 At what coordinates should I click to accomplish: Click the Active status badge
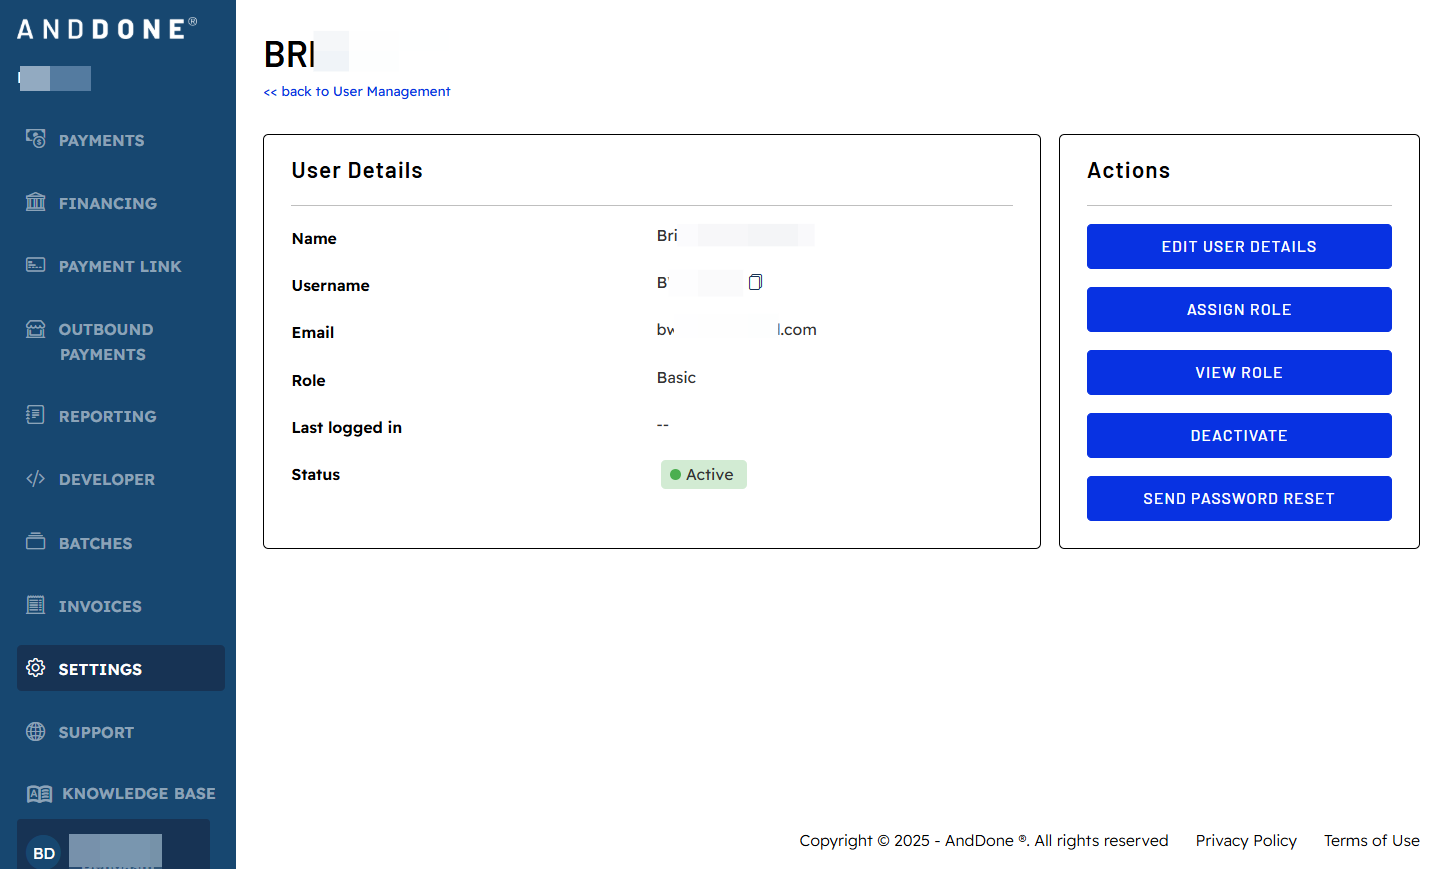click(x=704, y=474)
